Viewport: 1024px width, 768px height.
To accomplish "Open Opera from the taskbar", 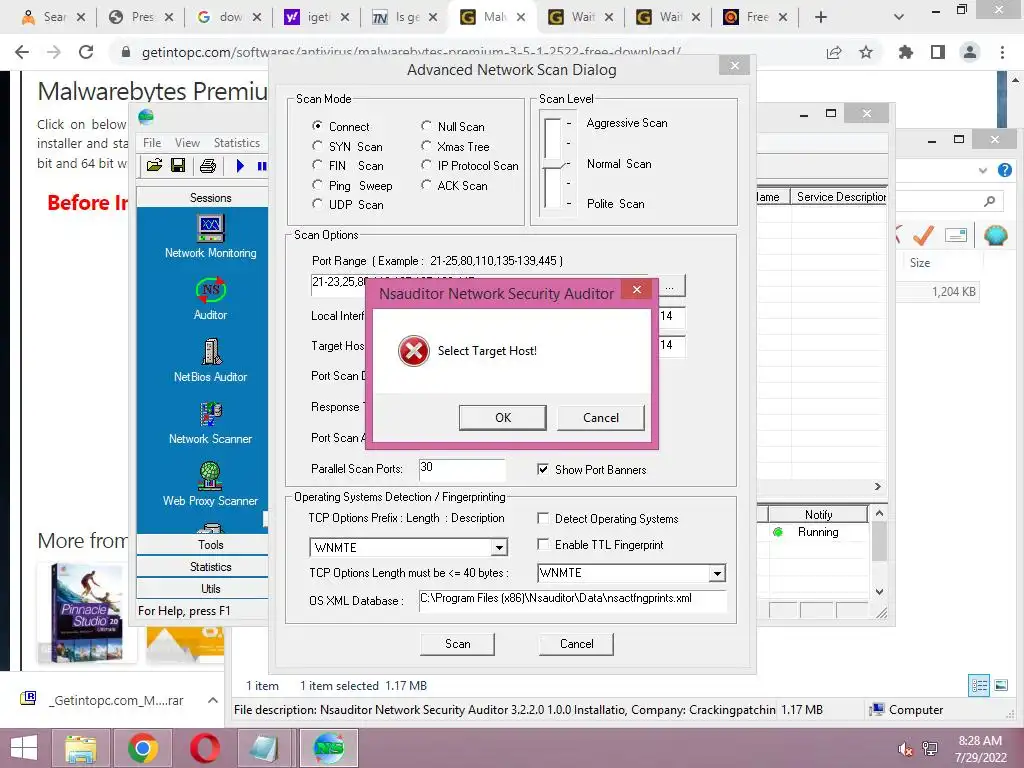I will [205, 748].
